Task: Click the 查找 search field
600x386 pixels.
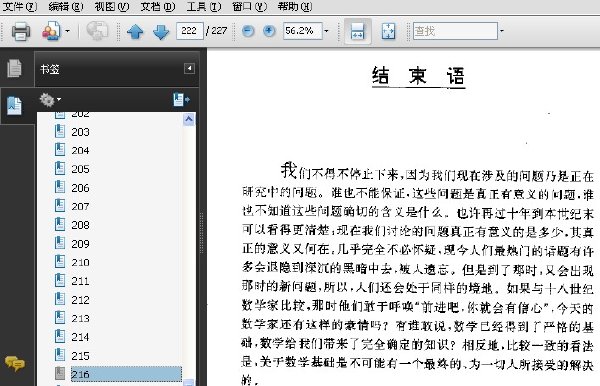Action: point(455,31)
